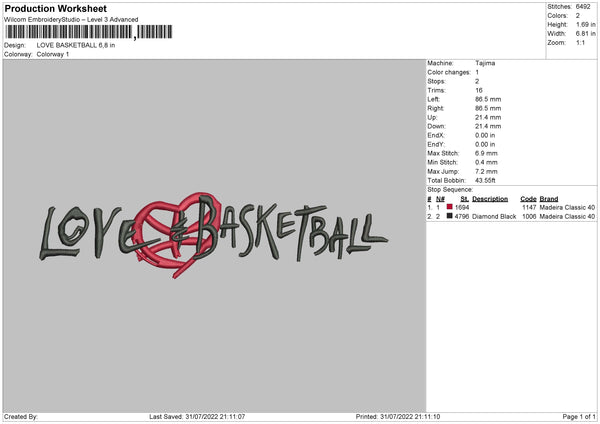Screen dimensions: 600x424
Task: Click the Machine value 'Tajima'
Action: [x=485, y=63]
